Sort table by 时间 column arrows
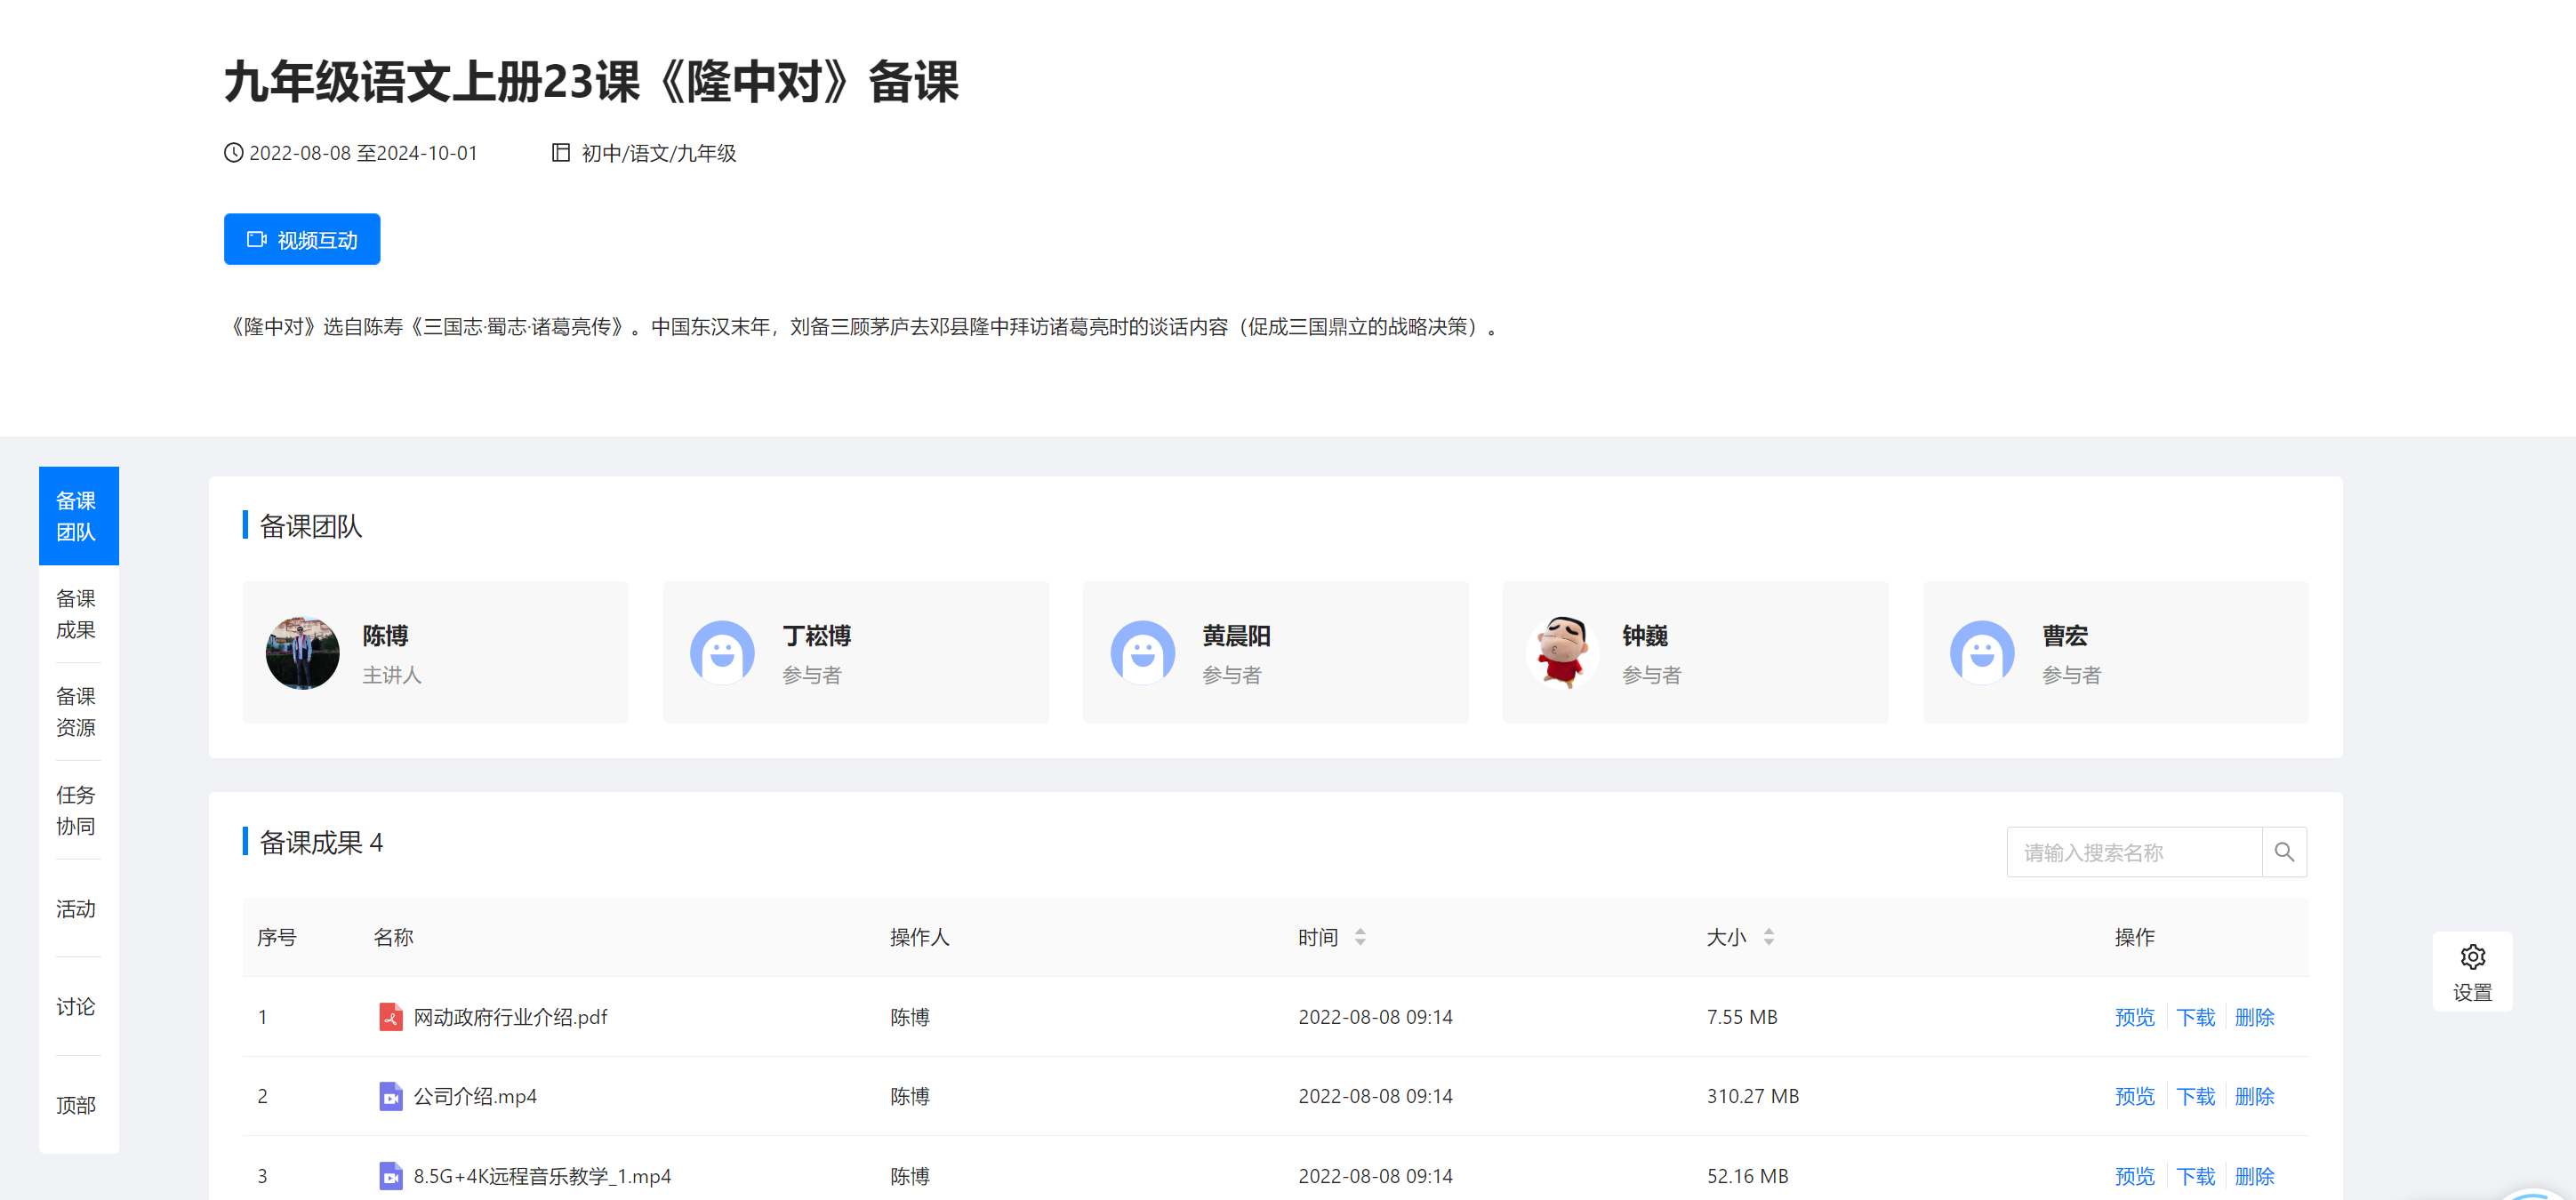Viewport: 2576px width, 1200px height. 1360,937
